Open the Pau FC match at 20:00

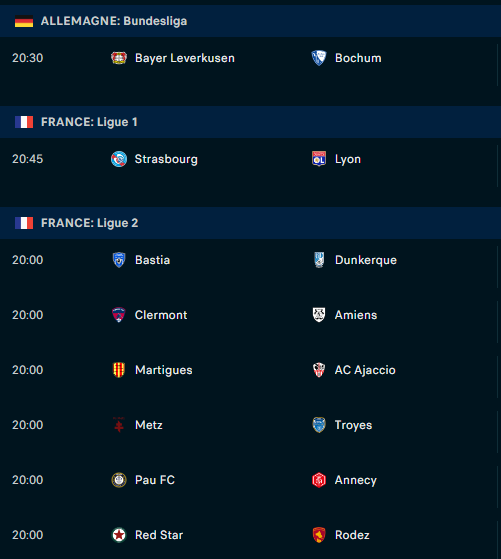pos(250,480)
